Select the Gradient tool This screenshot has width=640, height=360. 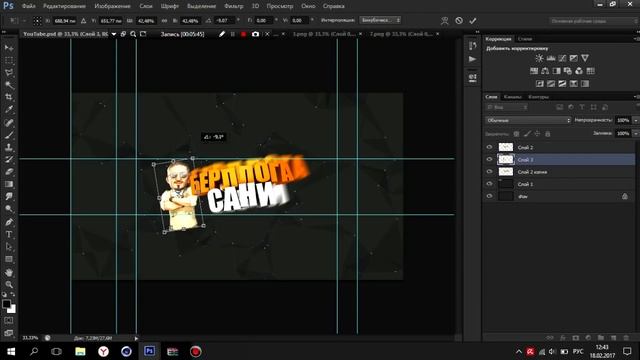(x=9, y=184)
